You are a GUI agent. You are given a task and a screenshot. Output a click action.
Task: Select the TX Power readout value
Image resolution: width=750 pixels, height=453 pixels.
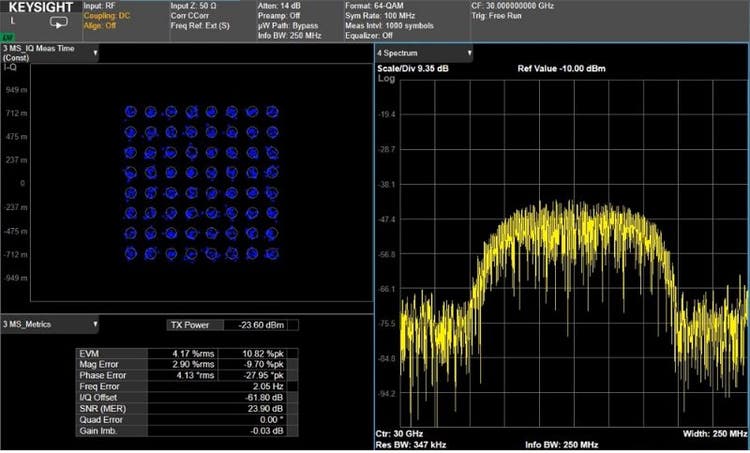pyautogui.click(x=263, y=324)
